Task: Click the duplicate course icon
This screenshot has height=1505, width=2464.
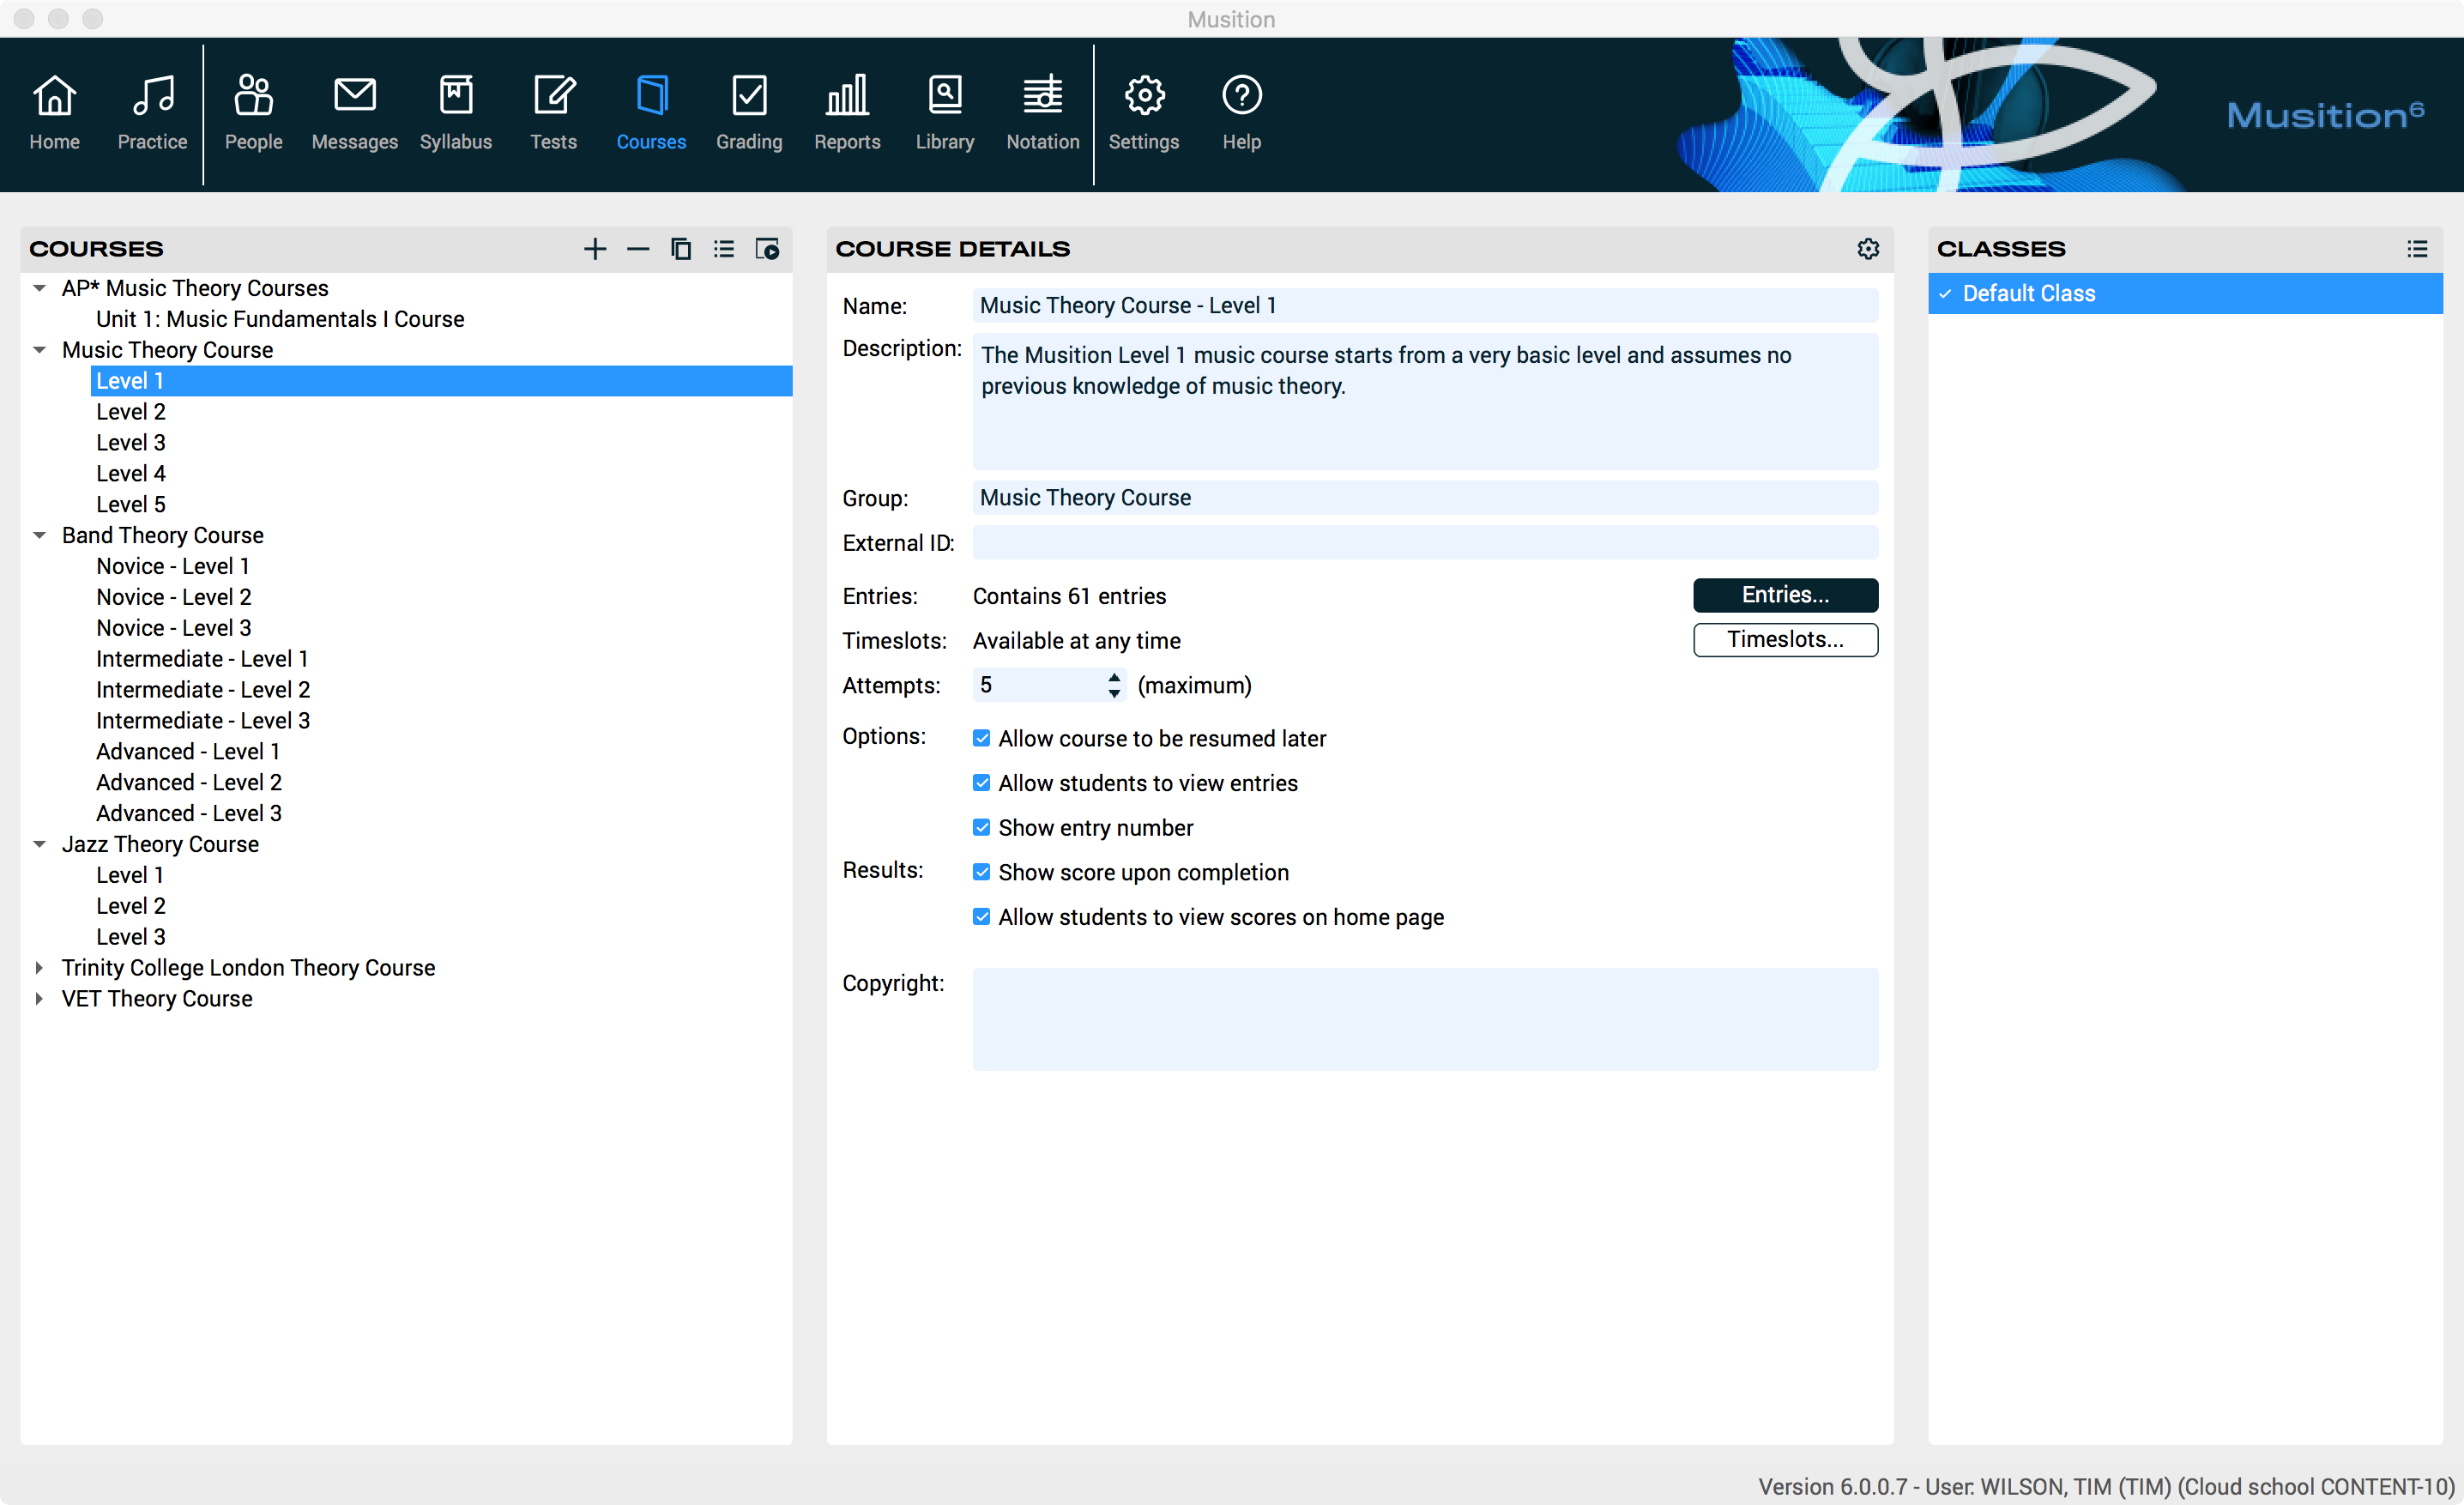Action: 681,249
